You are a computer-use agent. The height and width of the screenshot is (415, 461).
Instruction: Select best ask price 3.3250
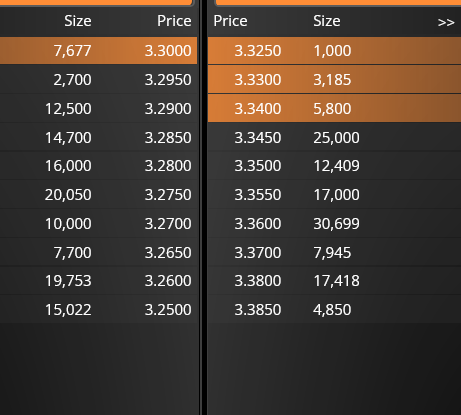click(258, 51)
